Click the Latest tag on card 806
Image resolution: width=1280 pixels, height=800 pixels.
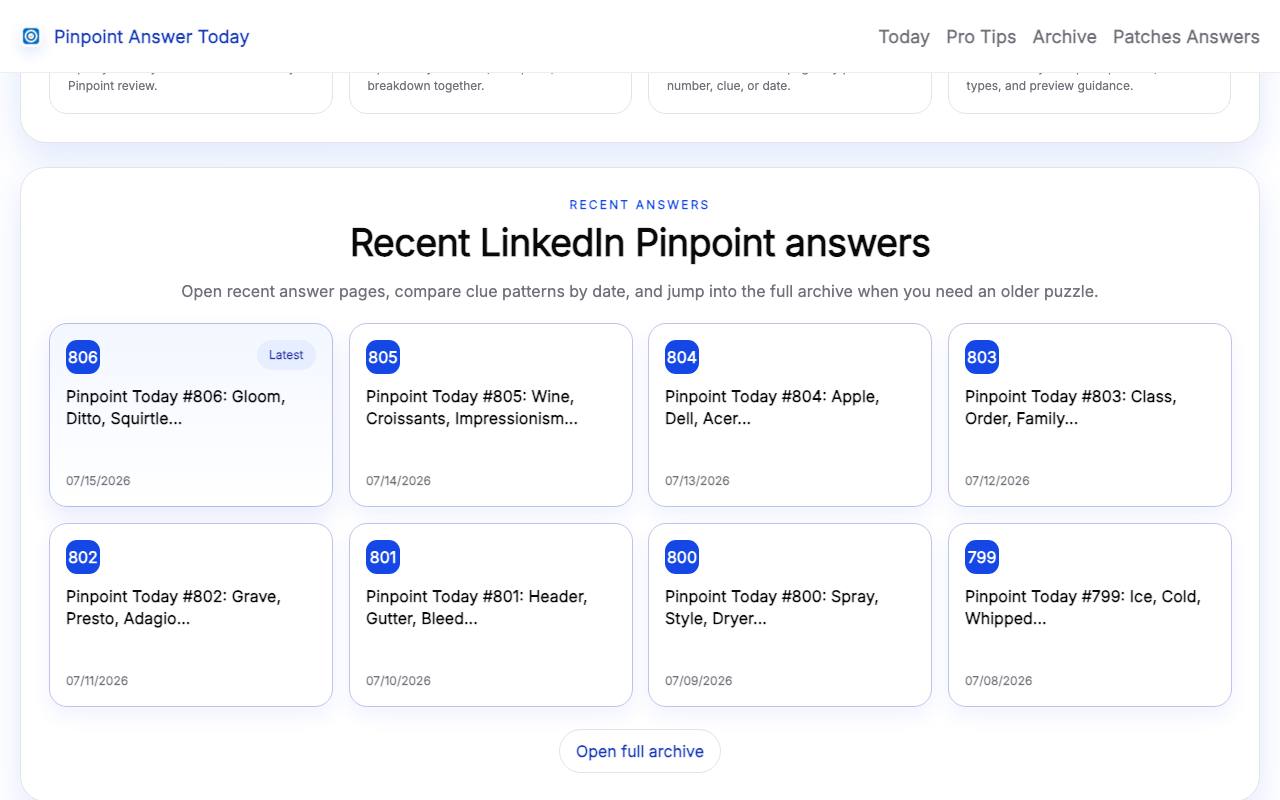pyautogui.click(x=286, y=355)
